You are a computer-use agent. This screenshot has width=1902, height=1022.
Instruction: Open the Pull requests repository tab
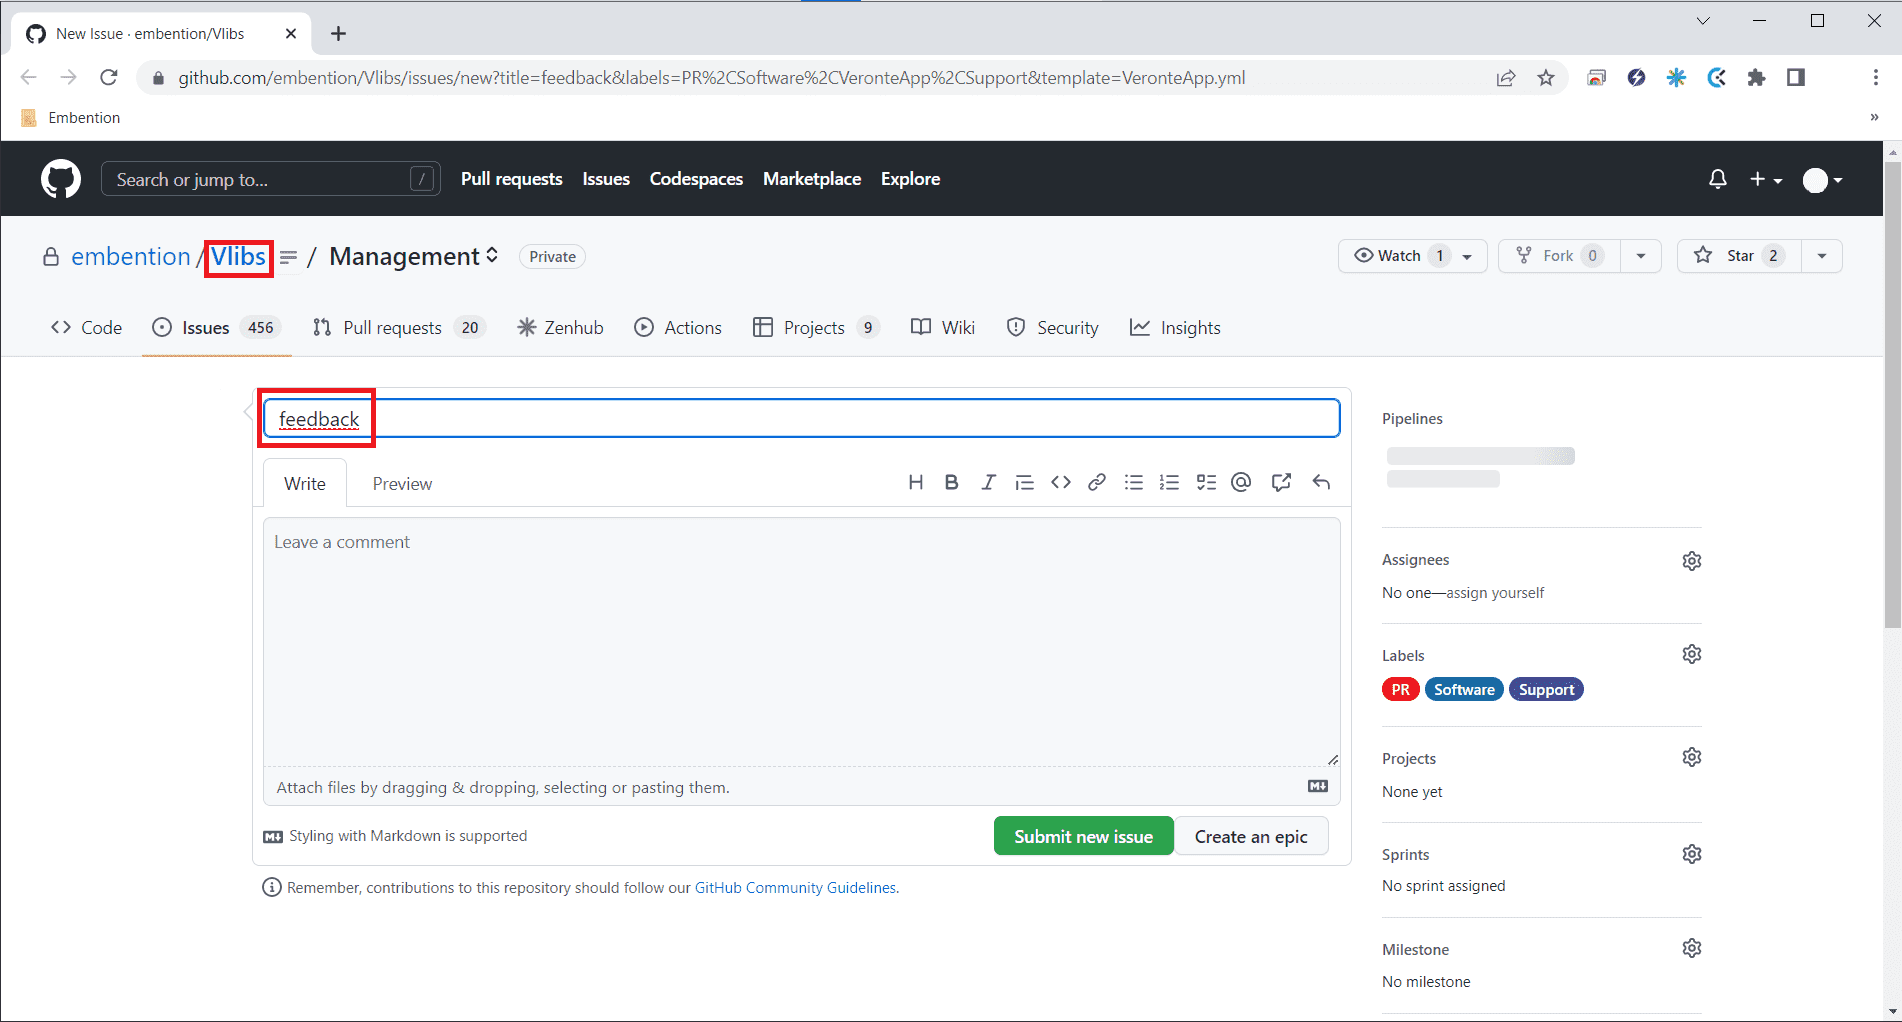point(398,328)
